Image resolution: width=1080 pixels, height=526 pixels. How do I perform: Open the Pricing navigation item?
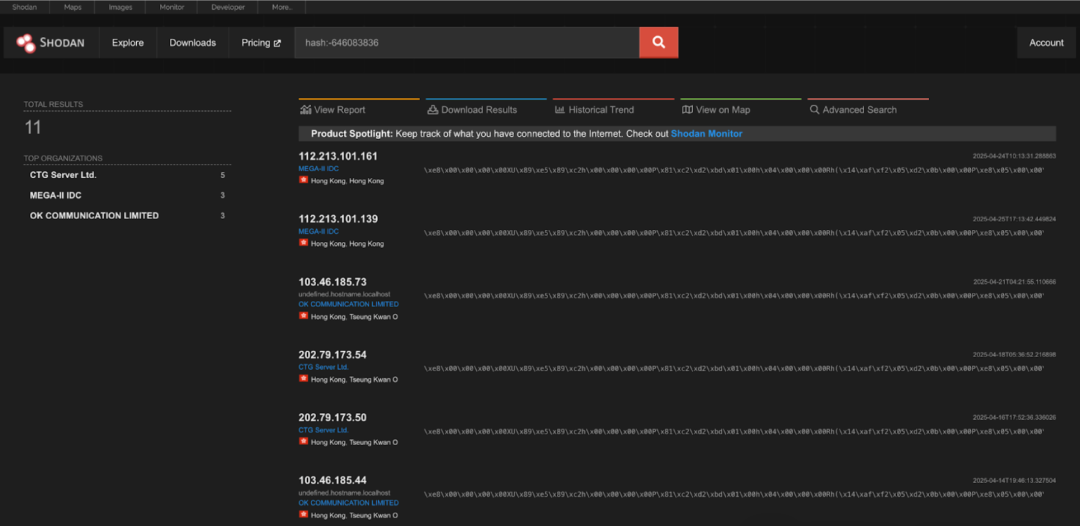tap(261, 43)
